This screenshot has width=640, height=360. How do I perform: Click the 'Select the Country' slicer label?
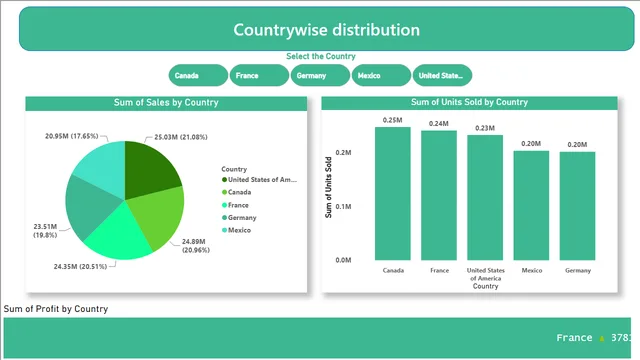pos(321,56)
